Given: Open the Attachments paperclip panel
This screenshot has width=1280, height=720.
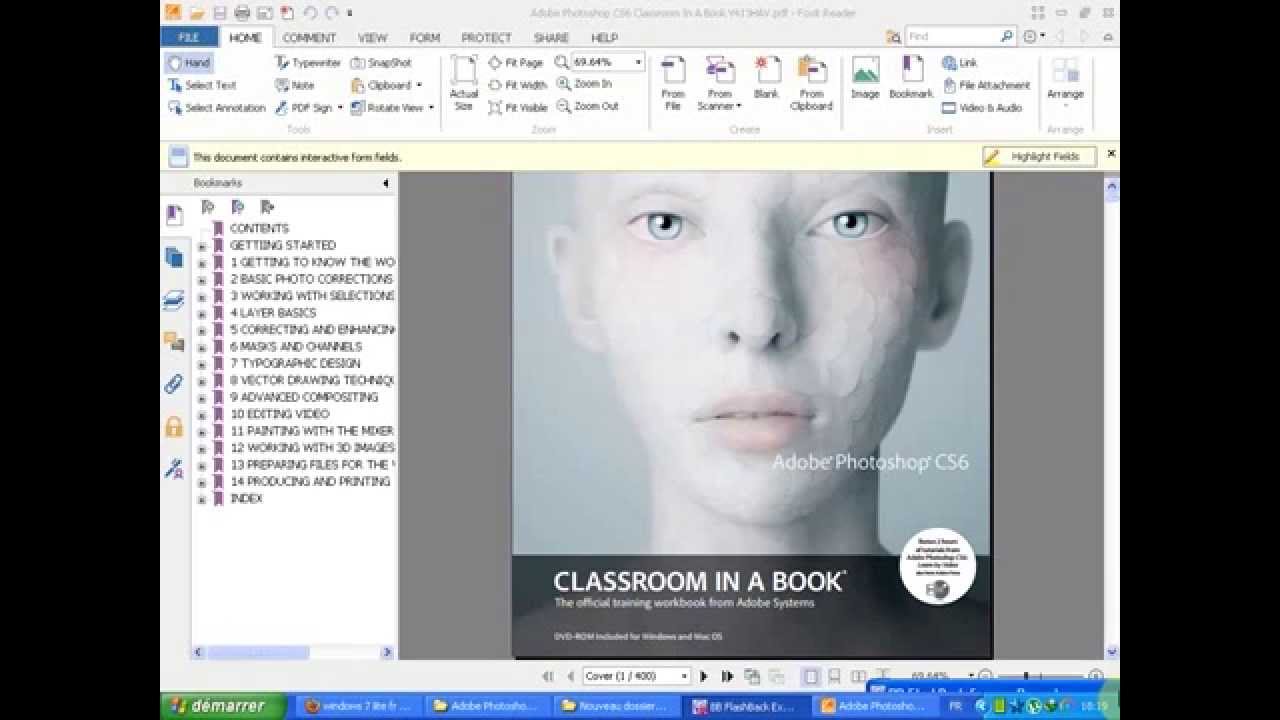Looking at the screenshot, I should coord(174,385).
